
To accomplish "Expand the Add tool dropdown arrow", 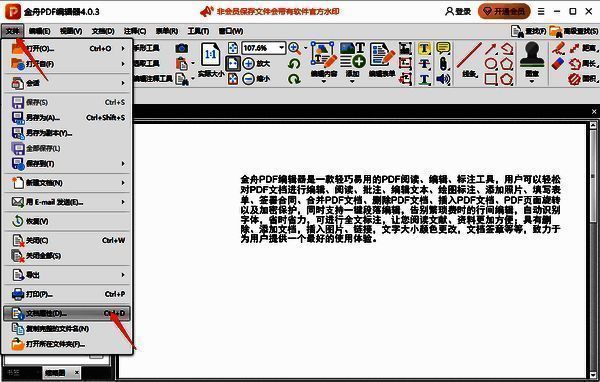I will [x=352, y=82].
